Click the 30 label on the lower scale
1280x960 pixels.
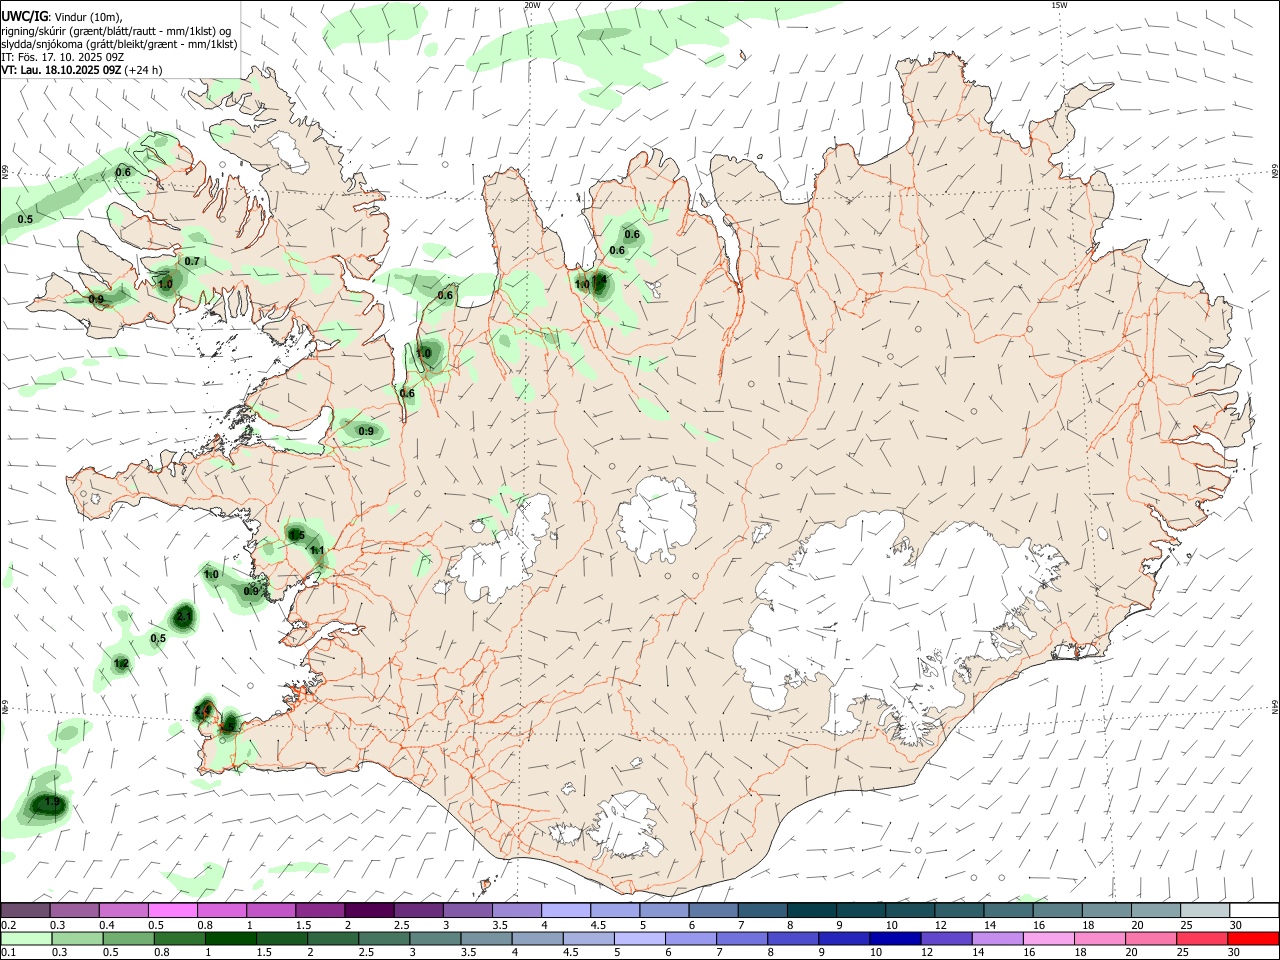tap(1233, 953)
